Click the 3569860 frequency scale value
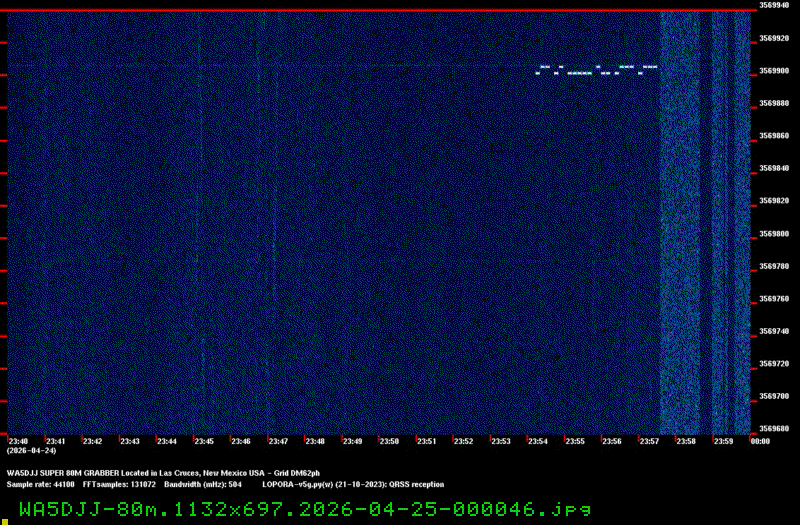Screen dimensions: 800x525 tap(777, 136)
